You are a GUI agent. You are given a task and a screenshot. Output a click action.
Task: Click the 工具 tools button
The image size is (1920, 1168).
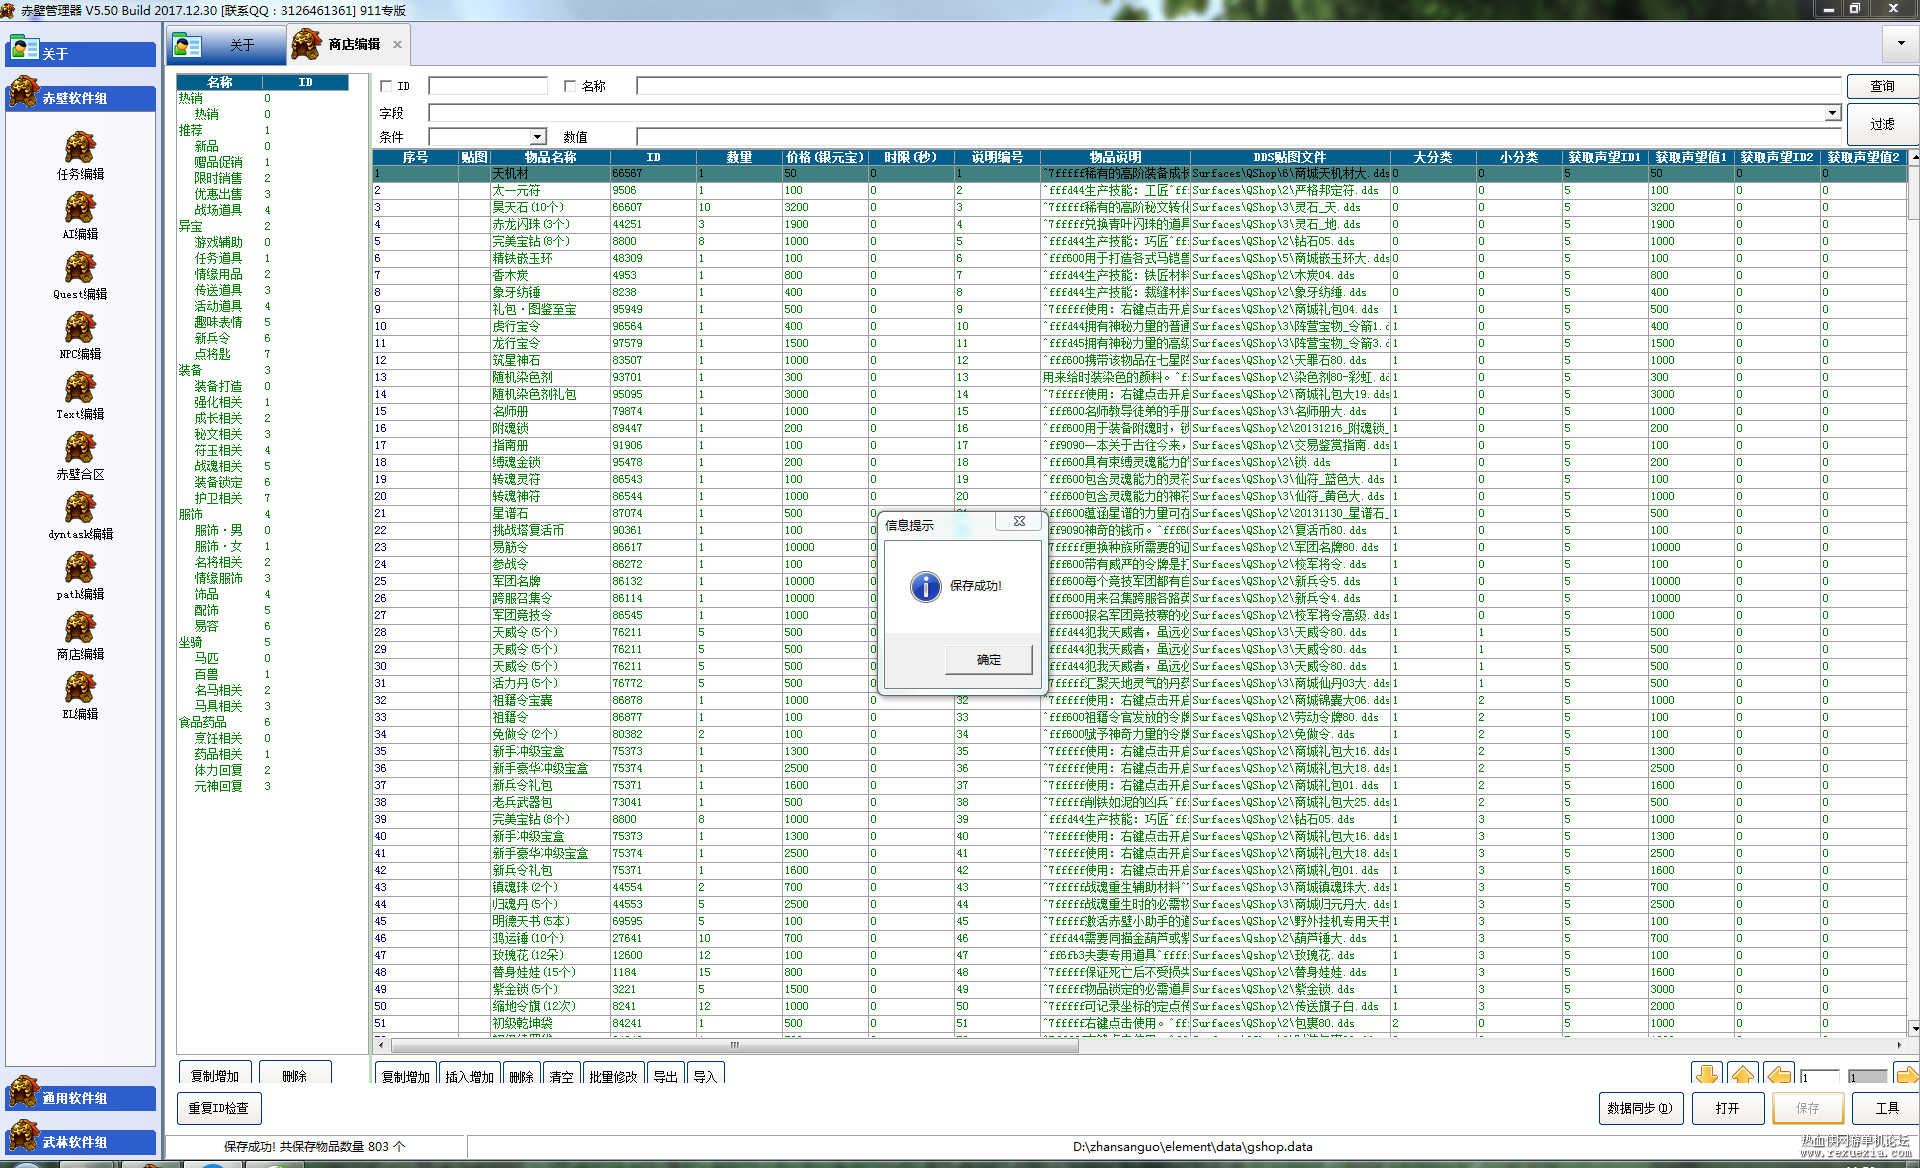tap(1886, 1108)
